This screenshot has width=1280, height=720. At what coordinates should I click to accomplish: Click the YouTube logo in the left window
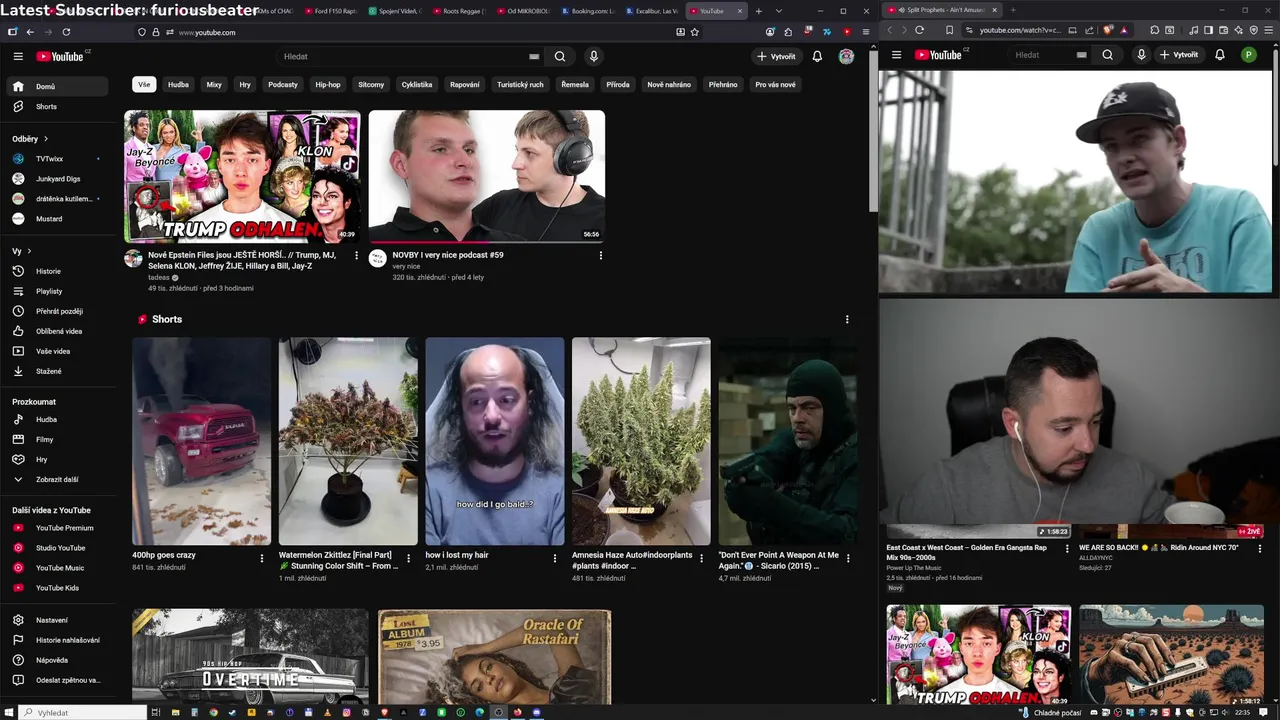pos(62,57)
